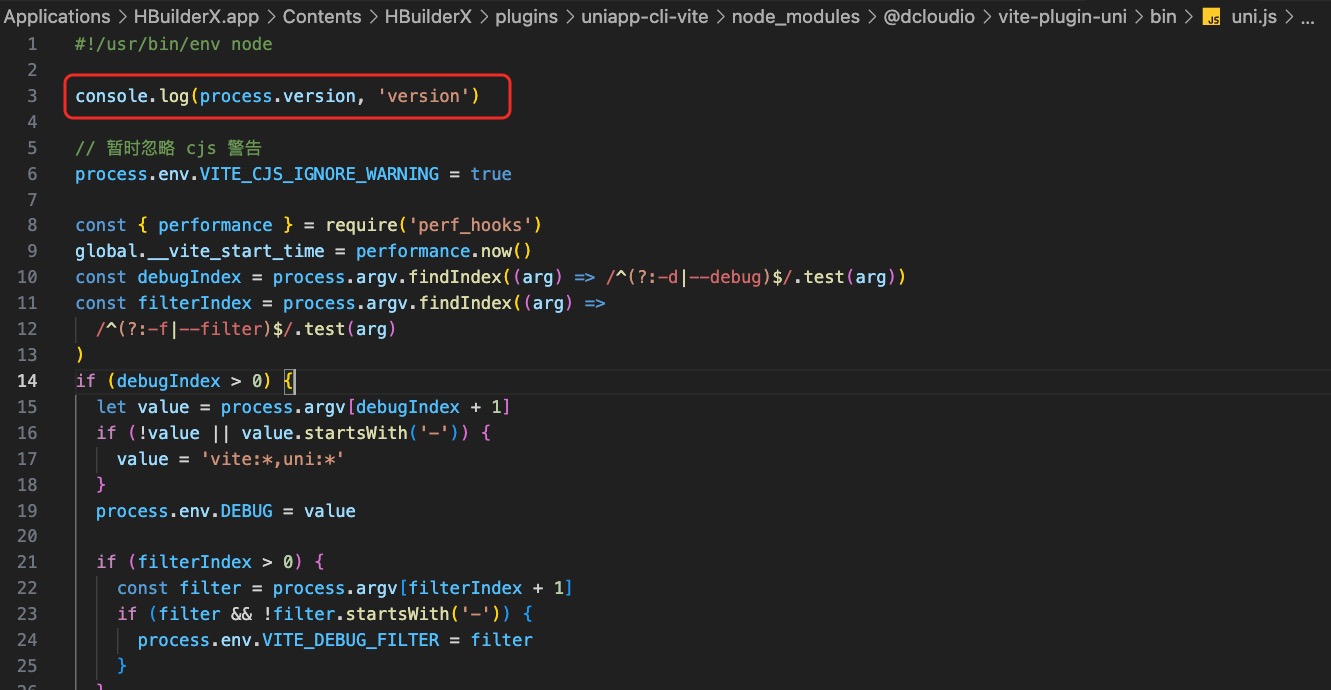1331x690 pixels.
Task: Click the JS file icon in breadcrumb
Action: (x=1211, y=17)
